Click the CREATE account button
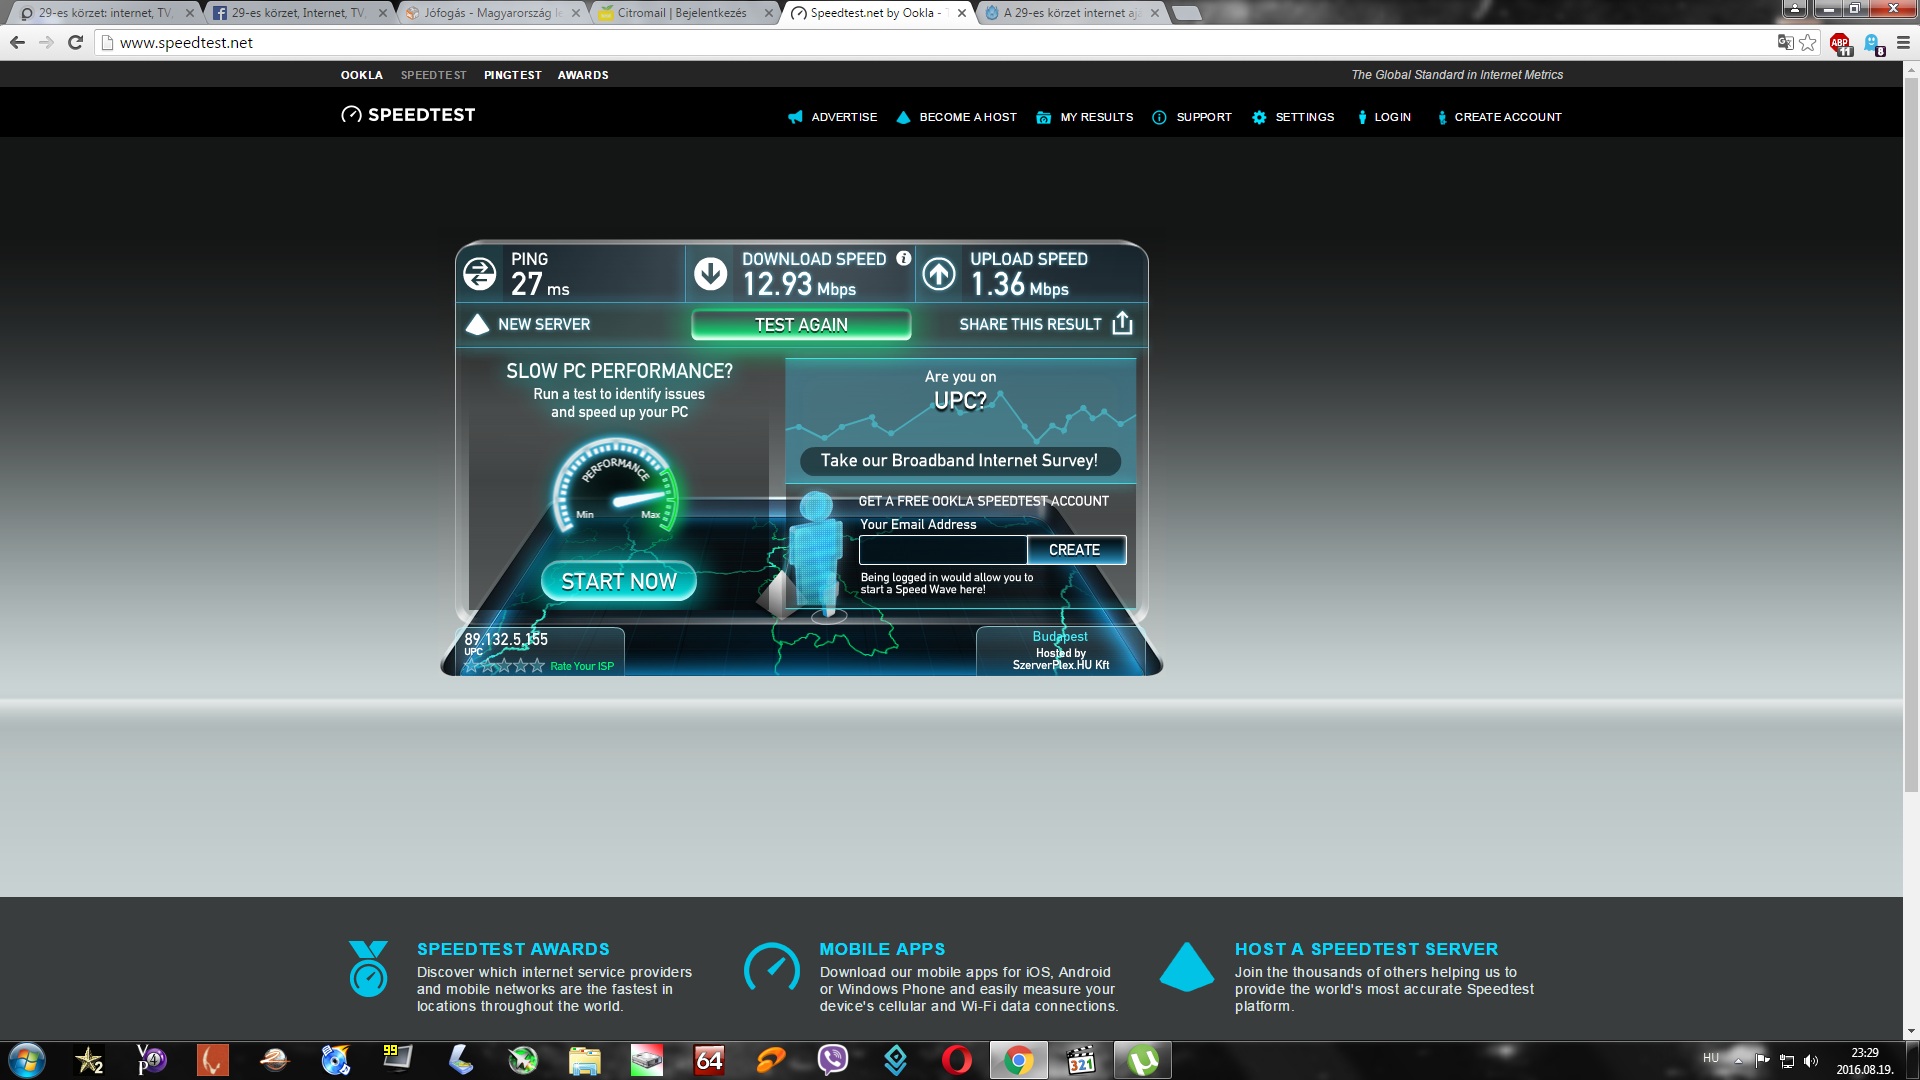Viewport: 1920px width, 1080px height. [x=1075, y=550]
